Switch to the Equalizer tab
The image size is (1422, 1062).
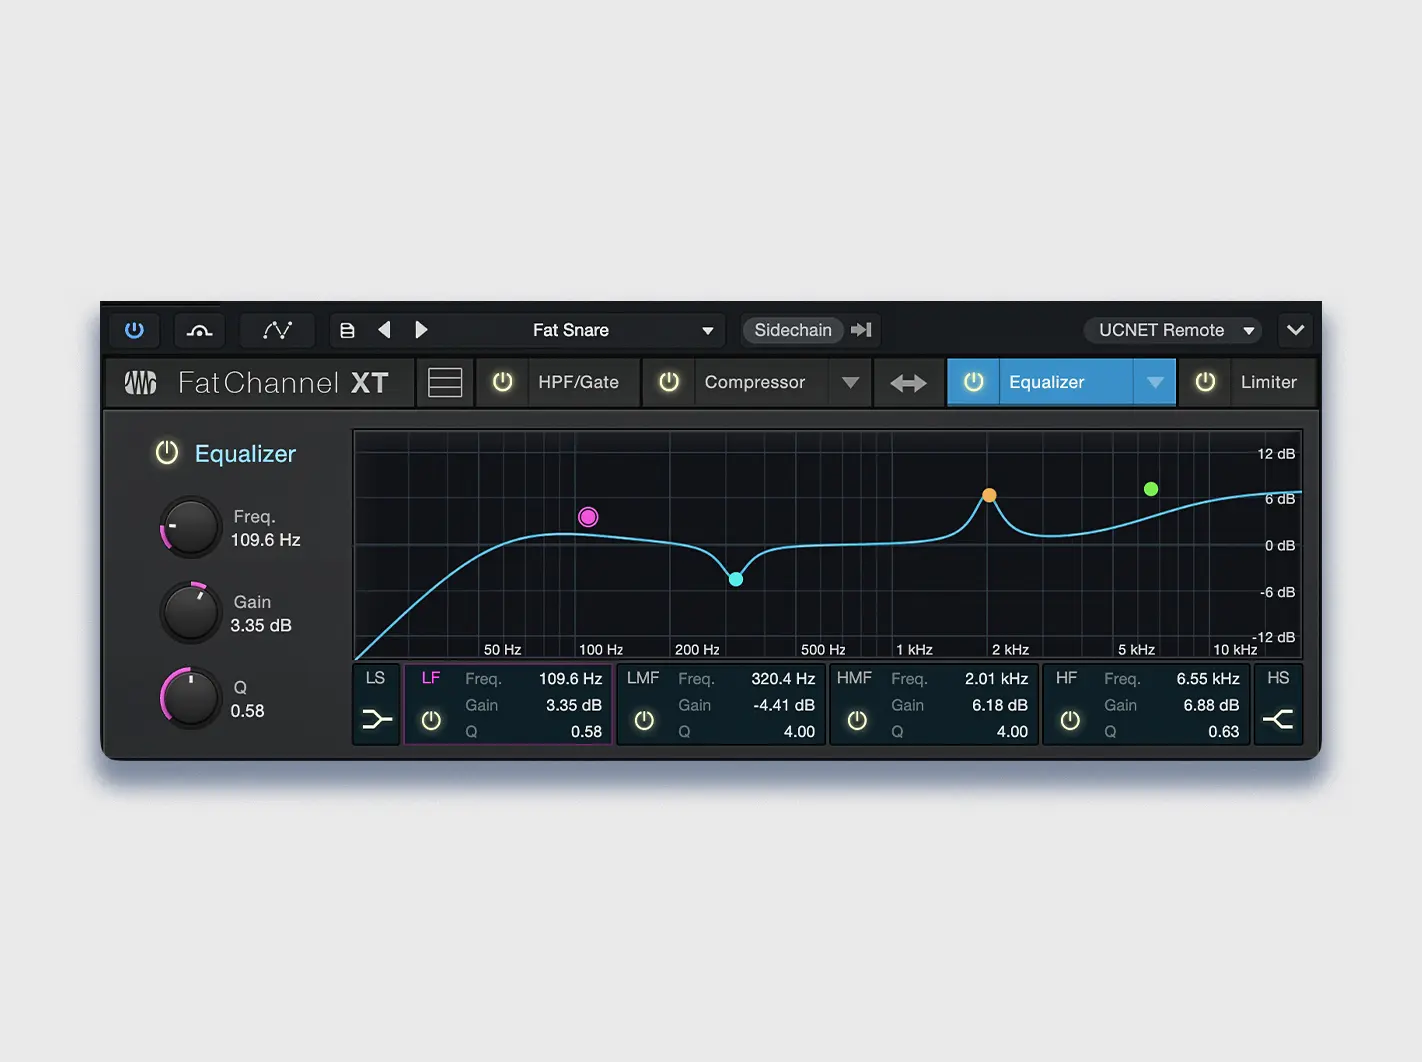coord(1047,382)
